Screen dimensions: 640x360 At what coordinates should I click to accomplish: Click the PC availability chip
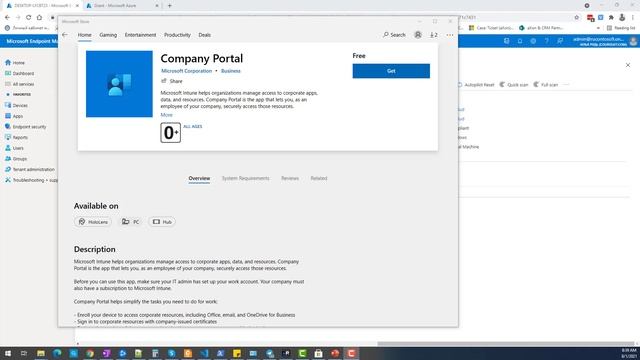click(x=131, y=222)
